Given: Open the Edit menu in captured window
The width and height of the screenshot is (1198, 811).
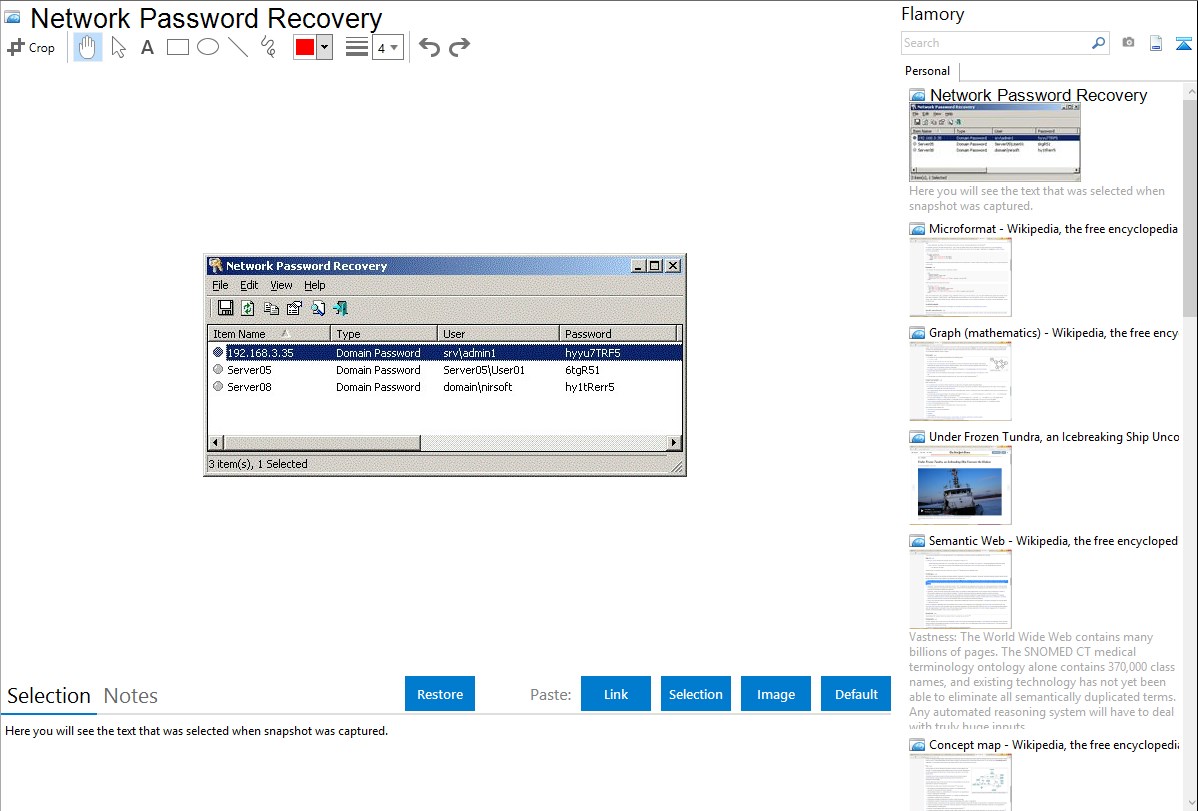Looking at the screenshot, I should 249,285.
